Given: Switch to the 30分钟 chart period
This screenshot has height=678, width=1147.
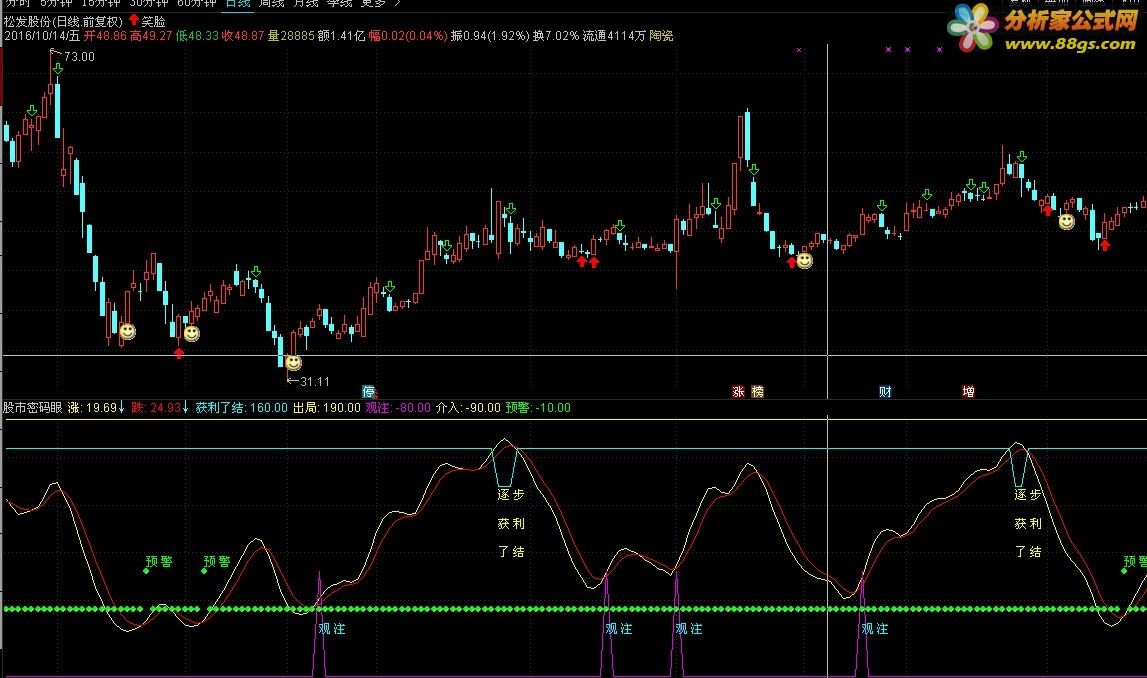Looking at the screenshot, I should click(148, 3).
